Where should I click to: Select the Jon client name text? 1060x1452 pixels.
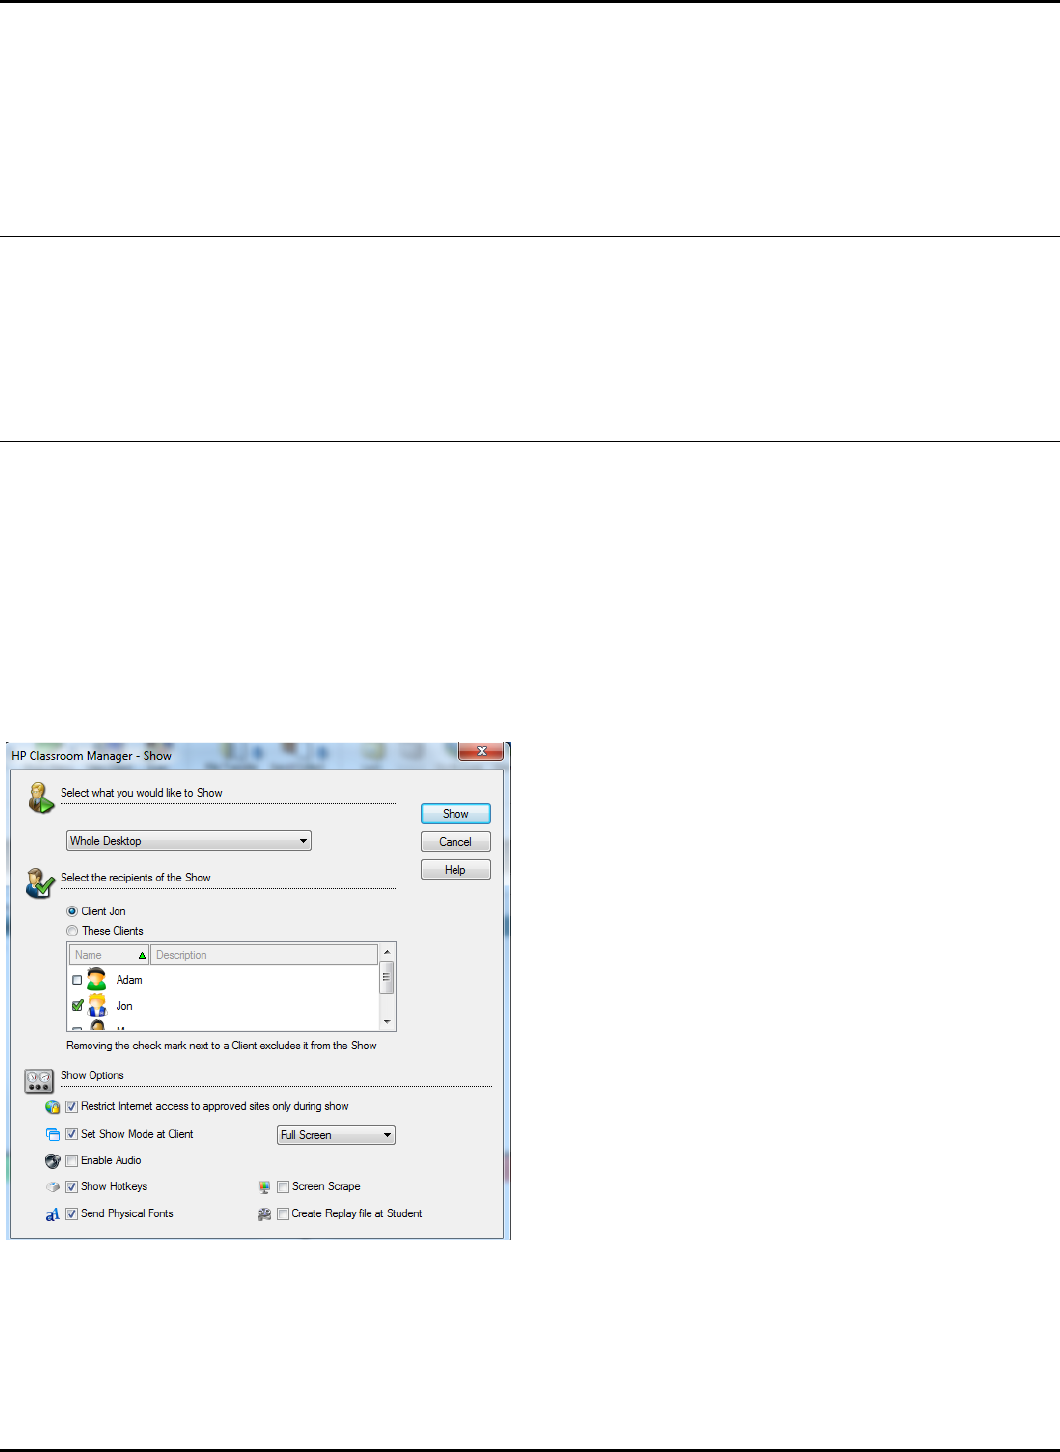[x=125, y=1006]
